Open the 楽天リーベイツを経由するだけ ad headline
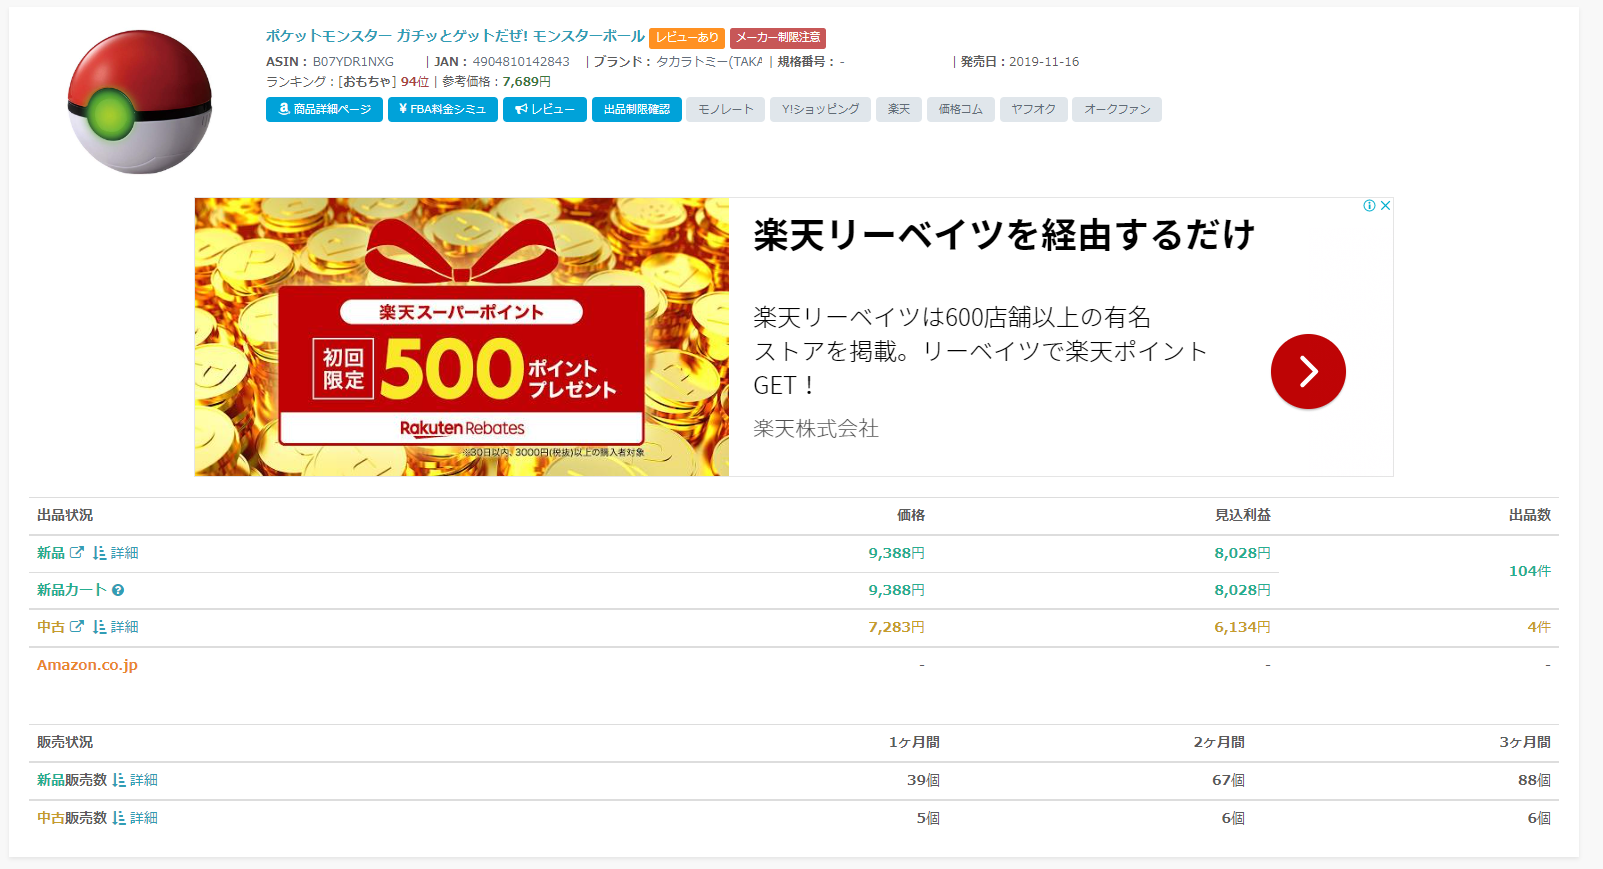Viewport: 1603px width, 869px height. (x=1004, y=235)
